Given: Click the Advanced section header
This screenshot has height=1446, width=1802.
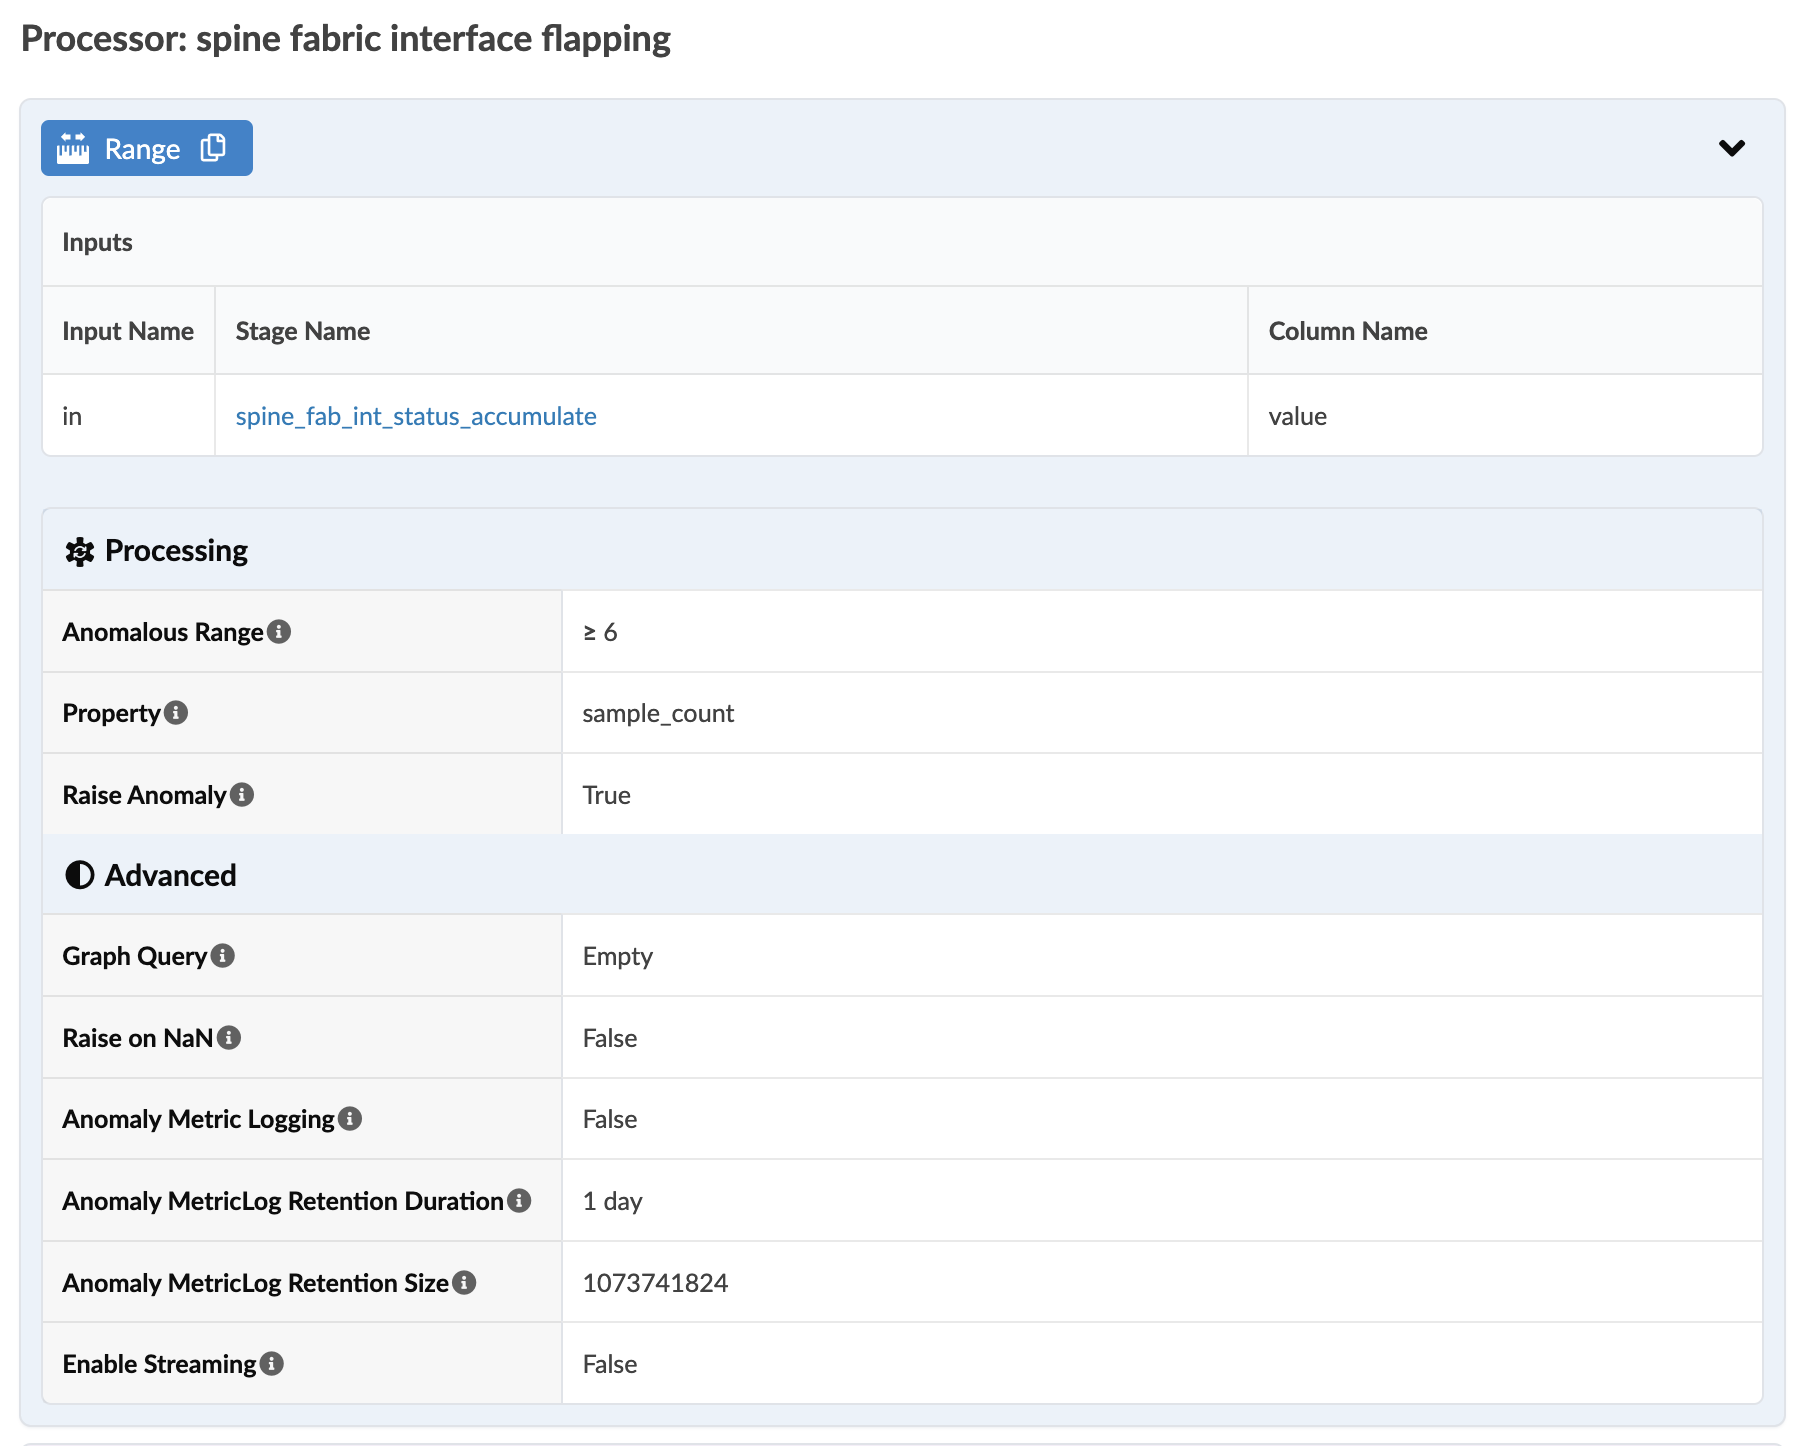Looking at the screenshot, I should [x=170, y=875].
